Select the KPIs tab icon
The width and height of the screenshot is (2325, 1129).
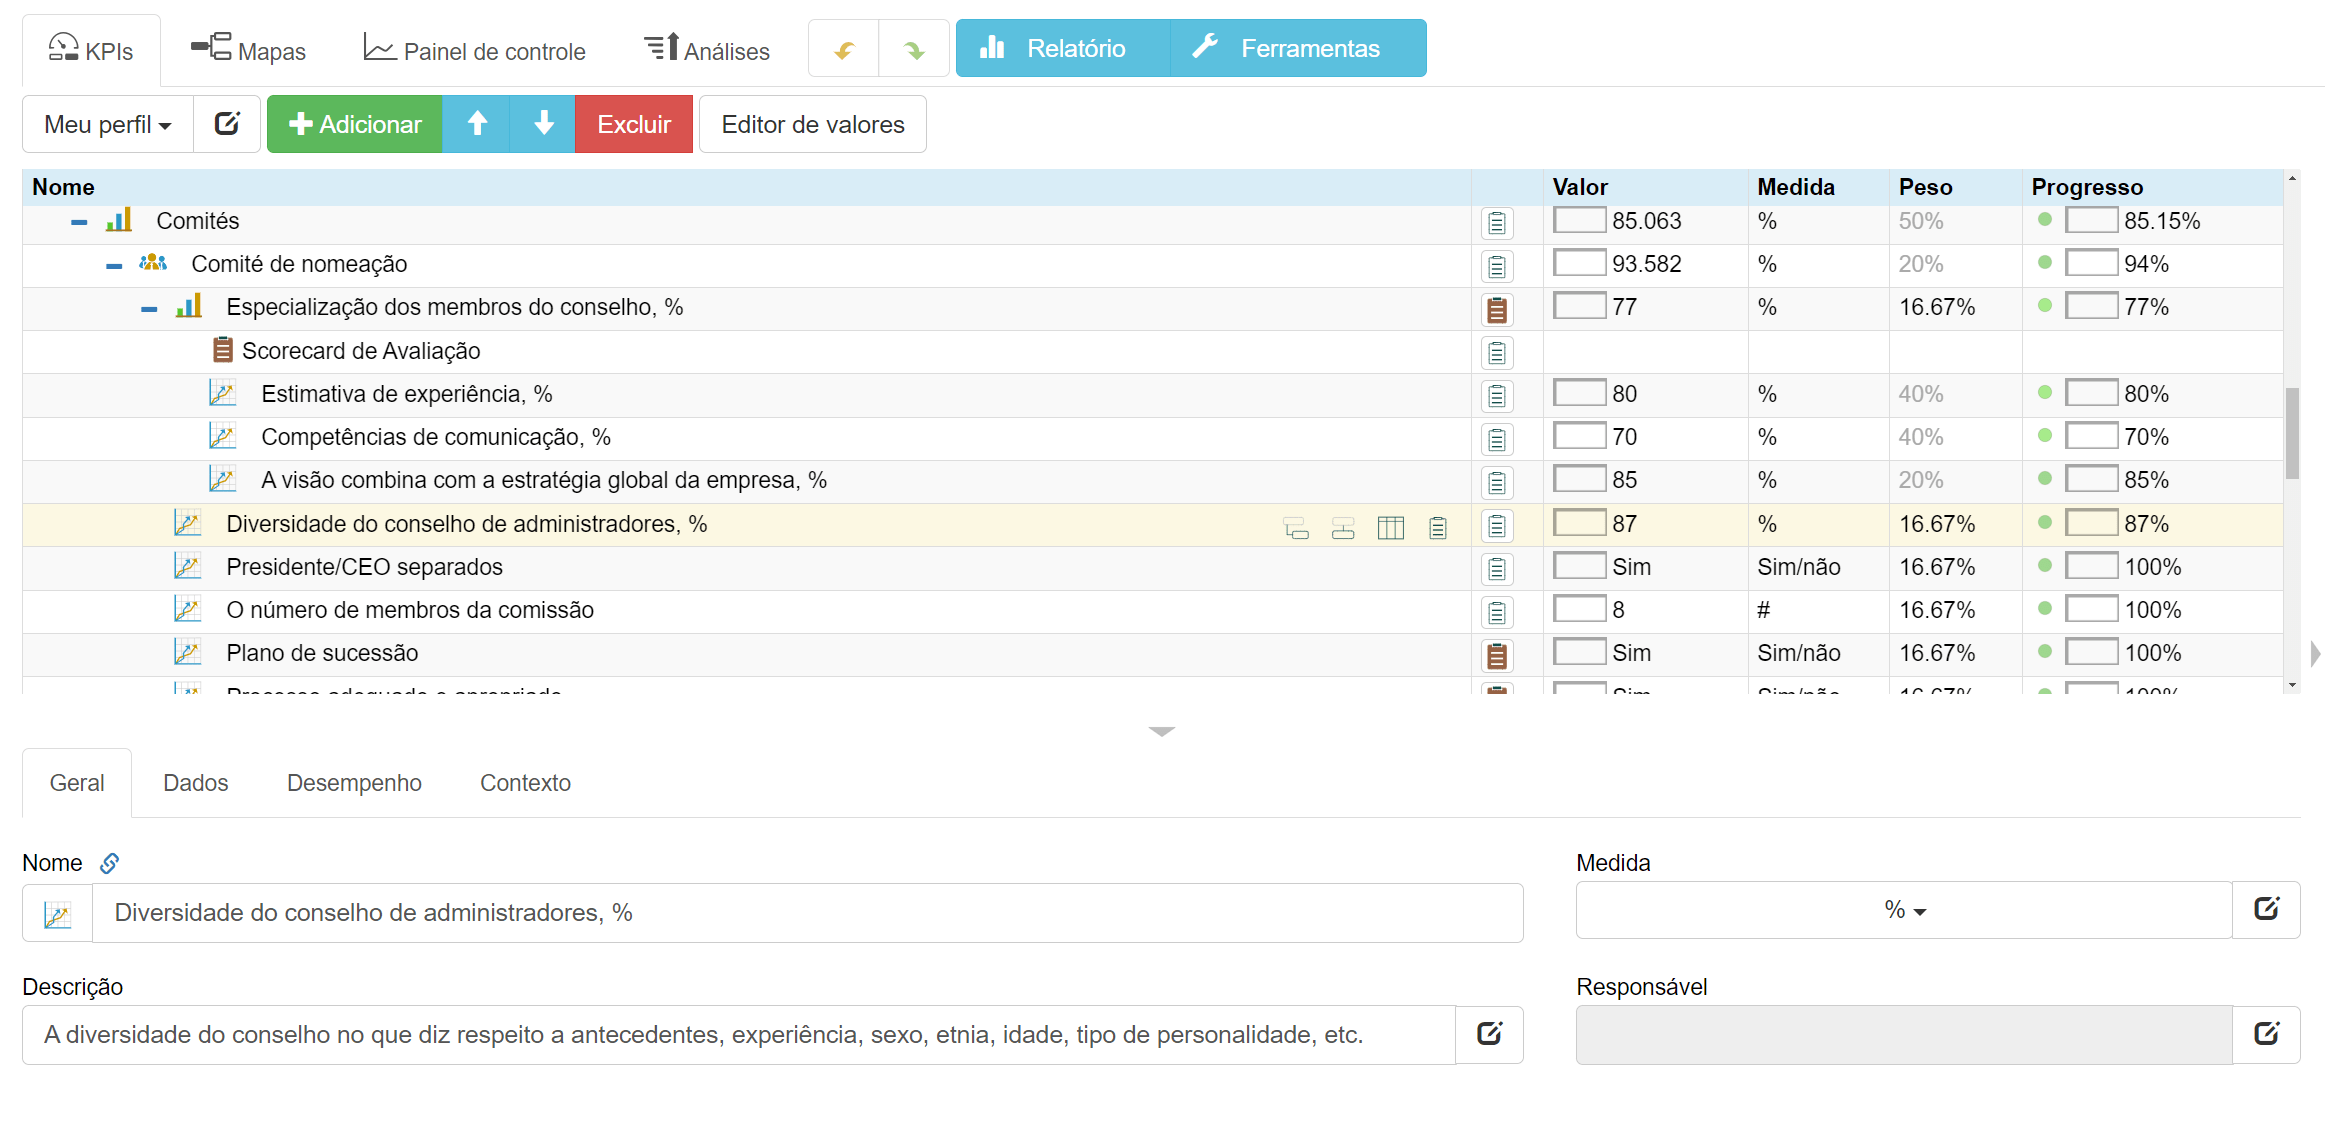click(62, 48)
